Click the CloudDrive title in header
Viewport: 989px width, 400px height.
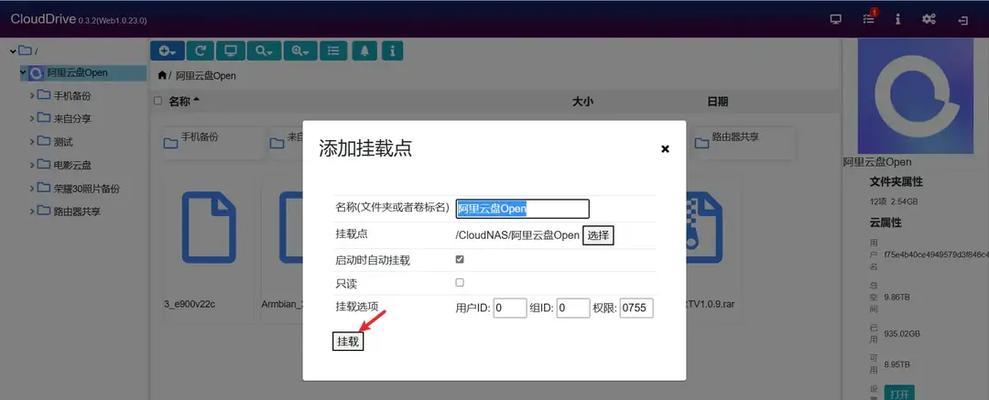[43, 19]
